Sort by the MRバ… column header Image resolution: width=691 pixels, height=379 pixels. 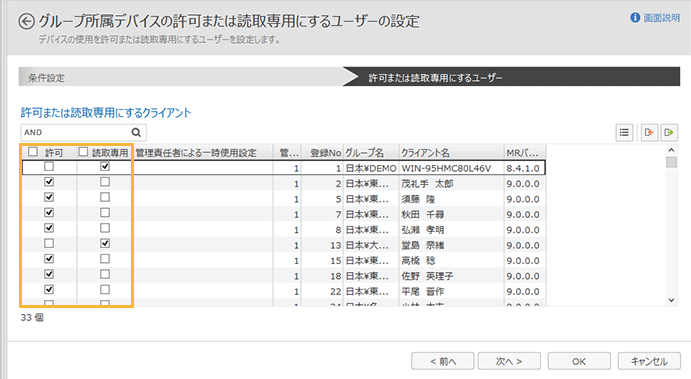pos(525,152)
